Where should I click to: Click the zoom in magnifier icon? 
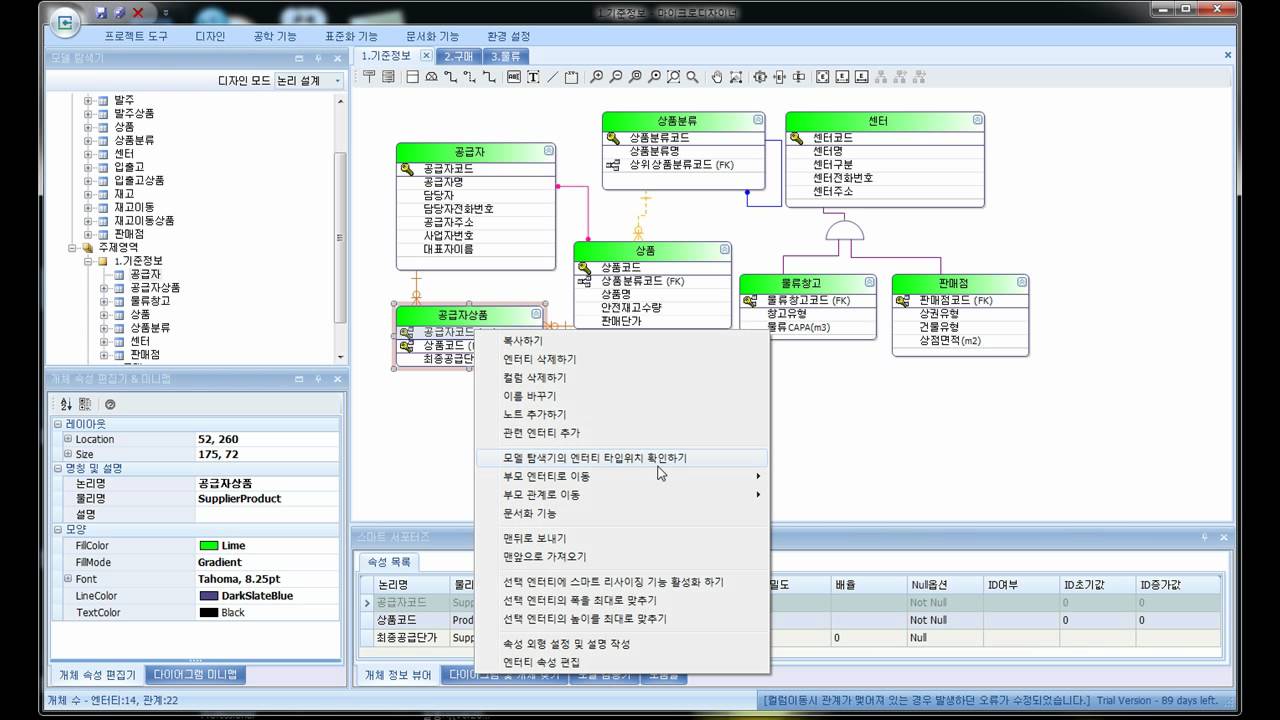point(596,77)
